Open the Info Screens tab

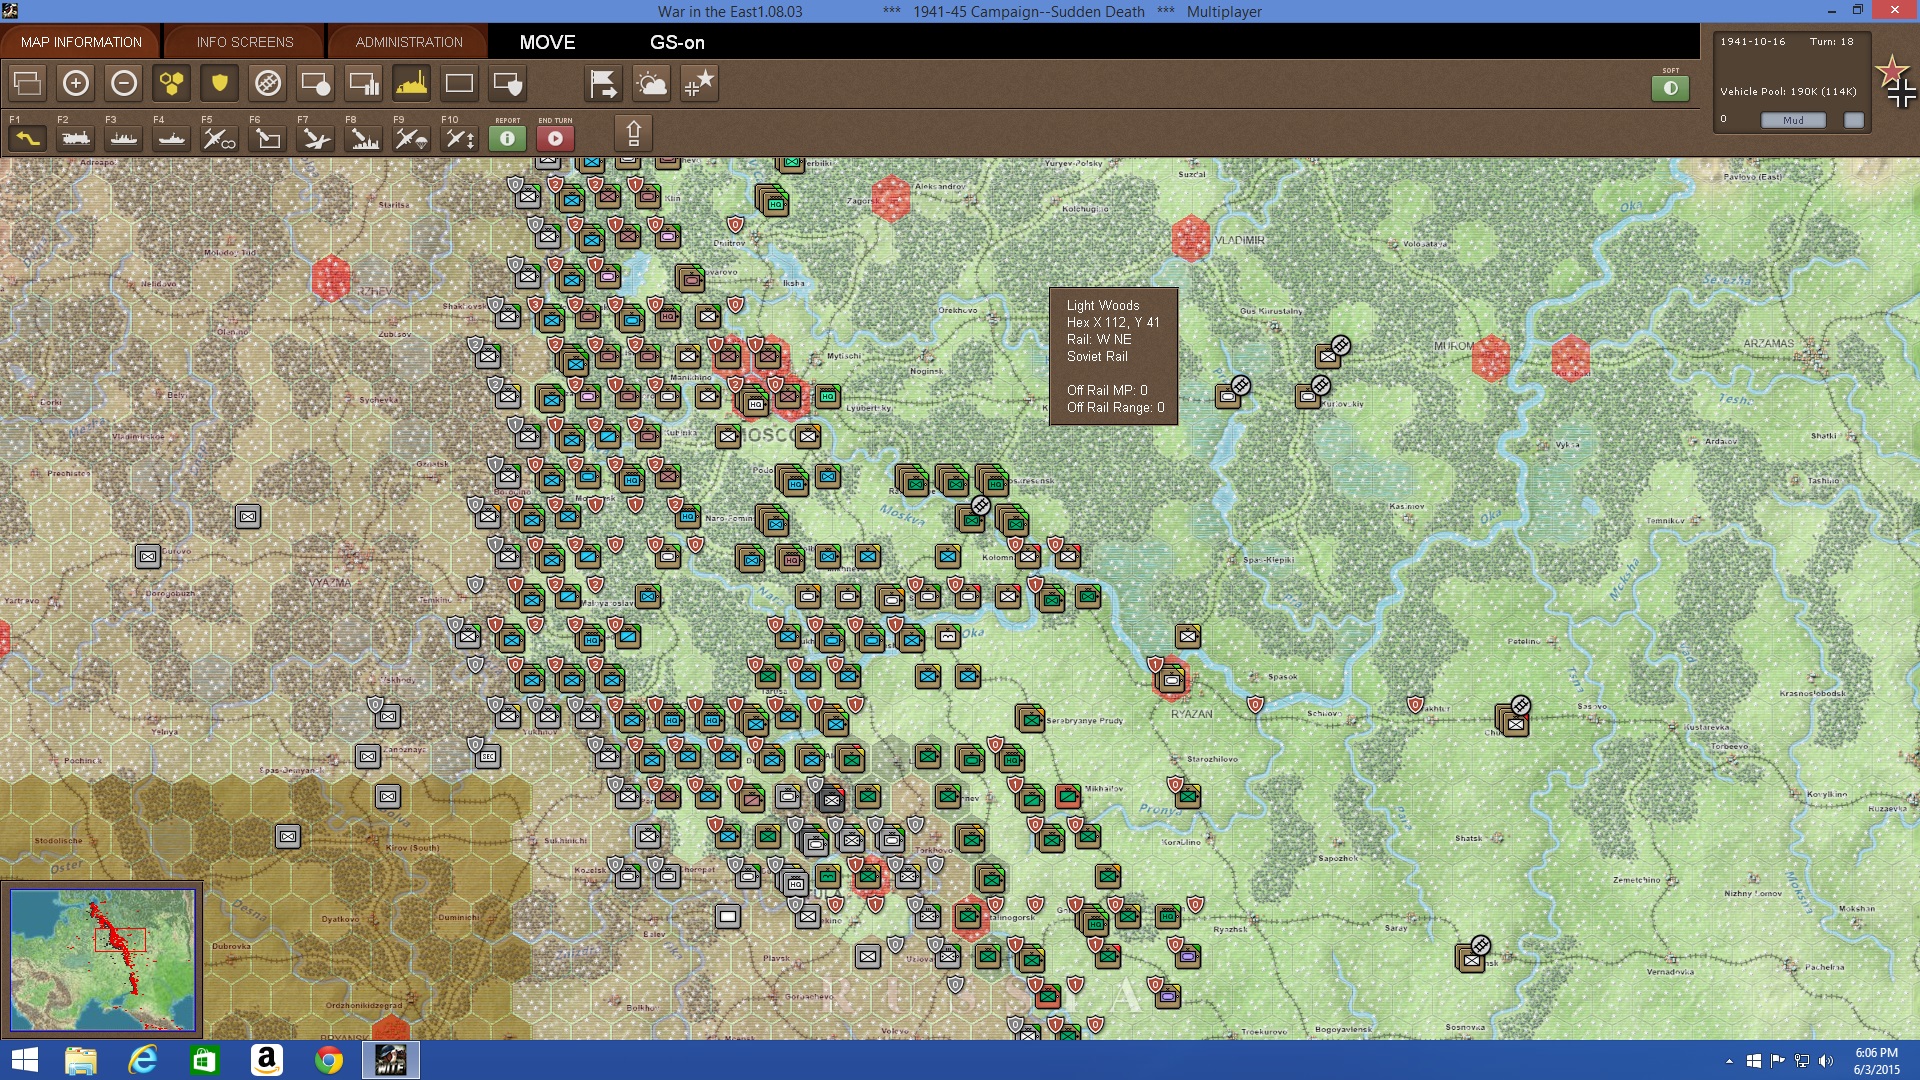(x=245, y=42)
